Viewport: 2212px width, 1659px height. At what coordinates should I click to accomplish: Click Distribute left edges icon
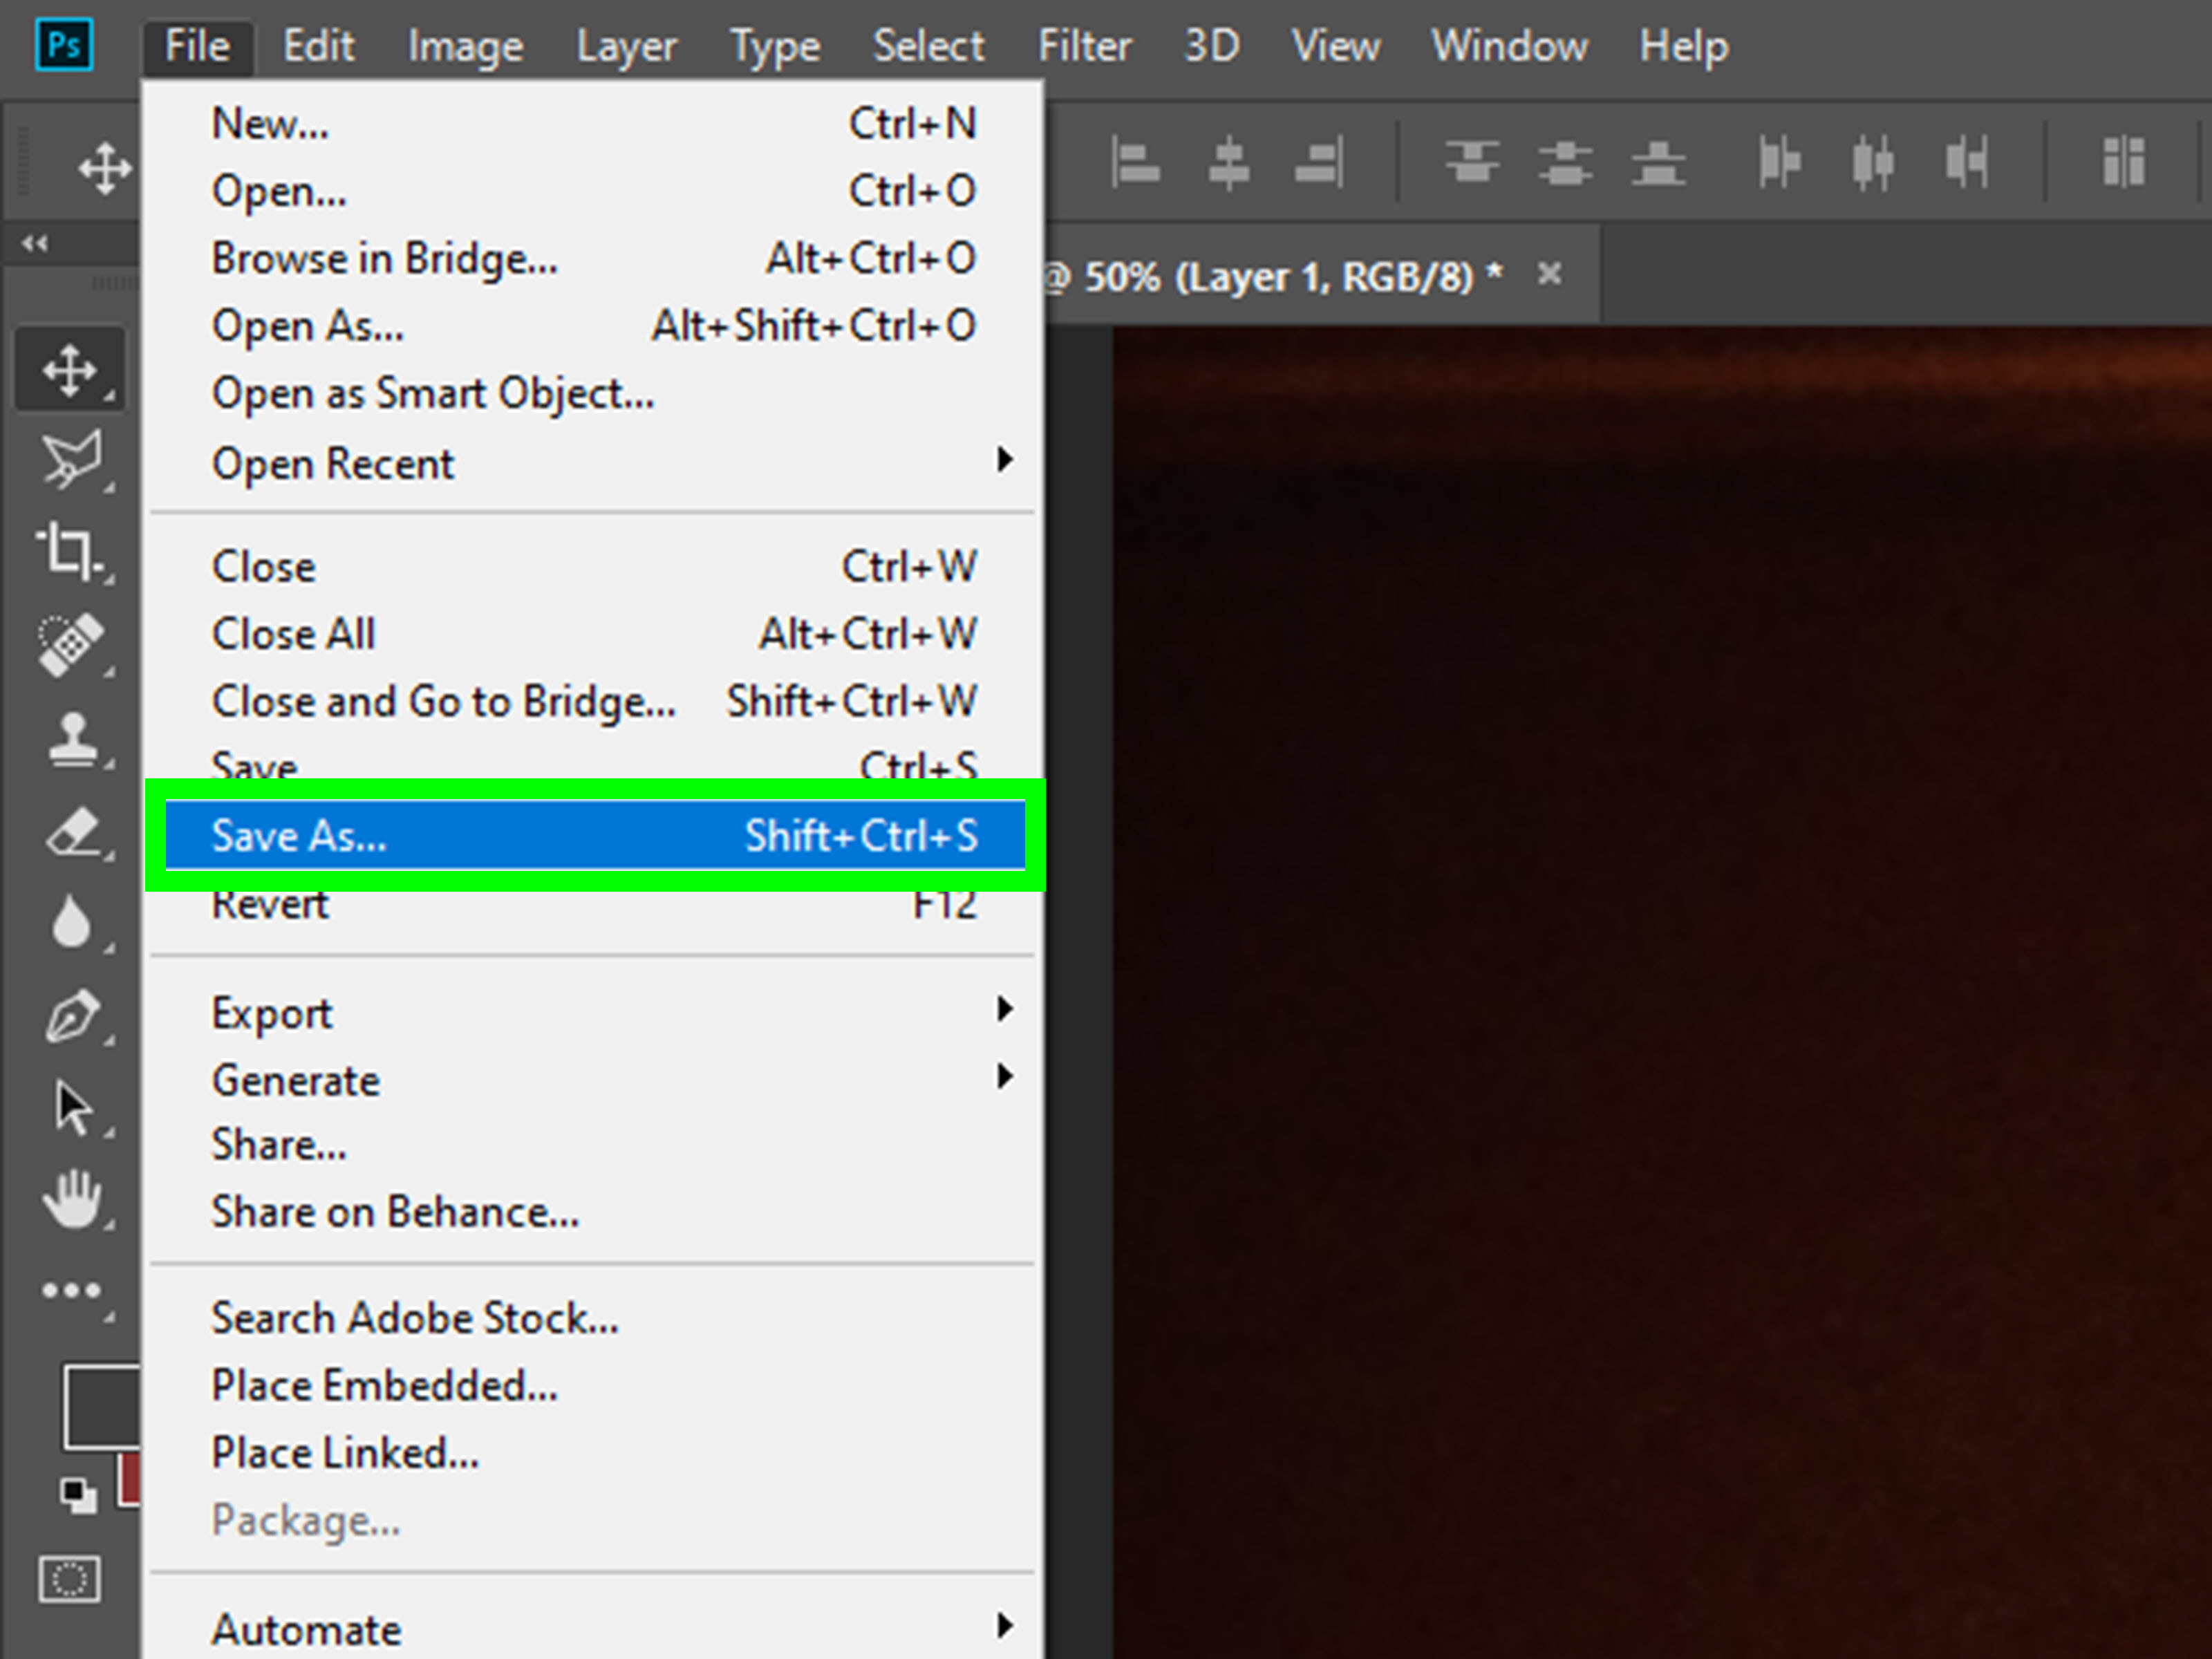click(1780, 162)
